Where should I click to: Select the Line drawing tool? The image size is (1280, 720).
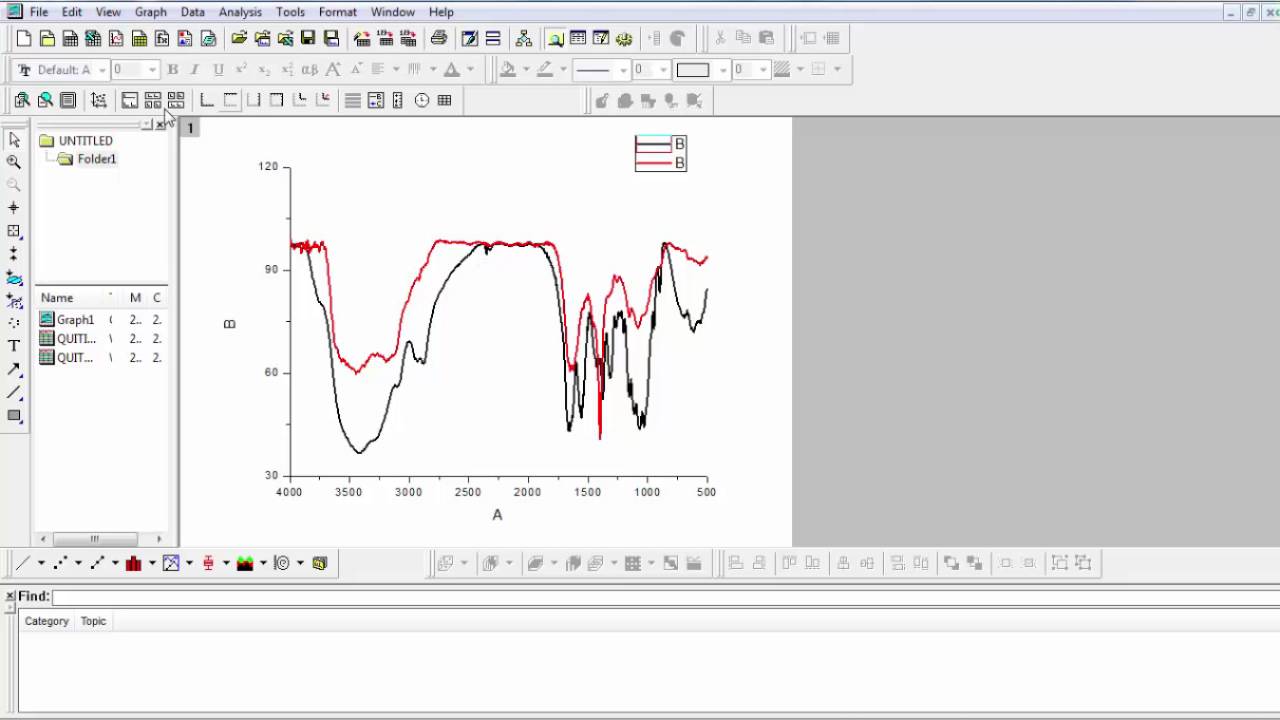(14, 392)
